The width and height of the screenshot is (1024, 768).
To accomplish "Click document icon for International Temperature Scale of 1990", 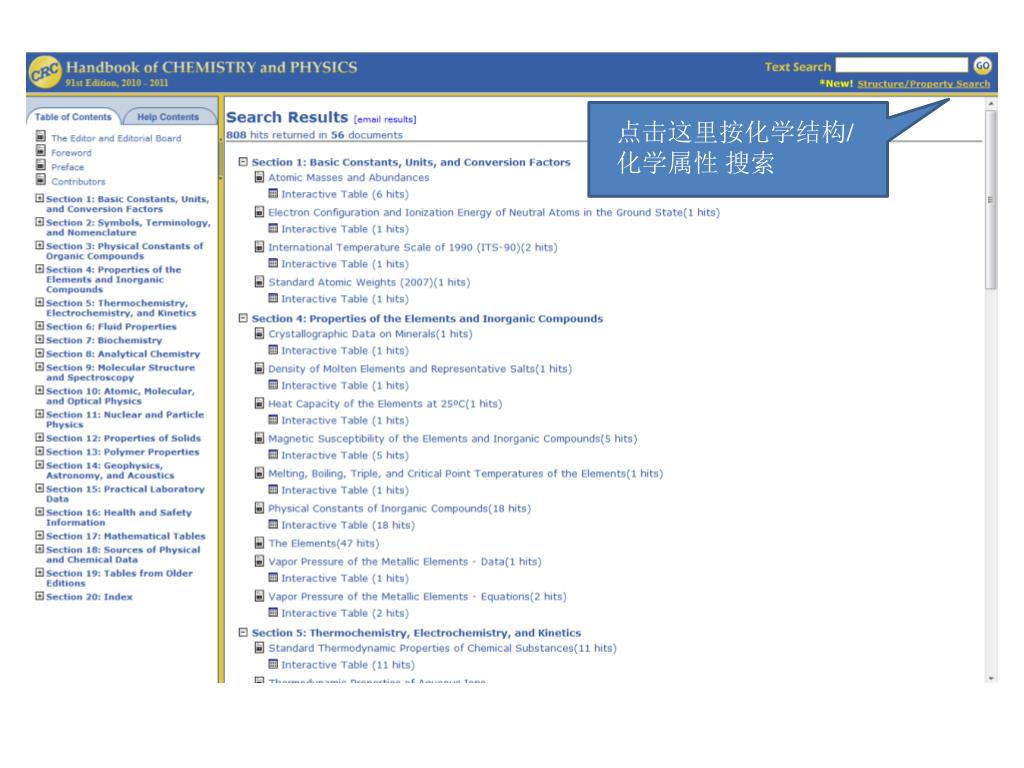I will [x=259, y=247].
